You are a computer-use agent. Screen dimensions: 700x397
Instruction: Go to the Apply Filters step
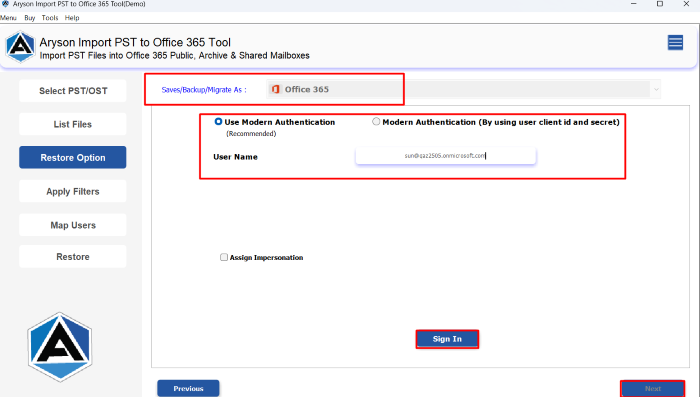(x=73, y=192)
